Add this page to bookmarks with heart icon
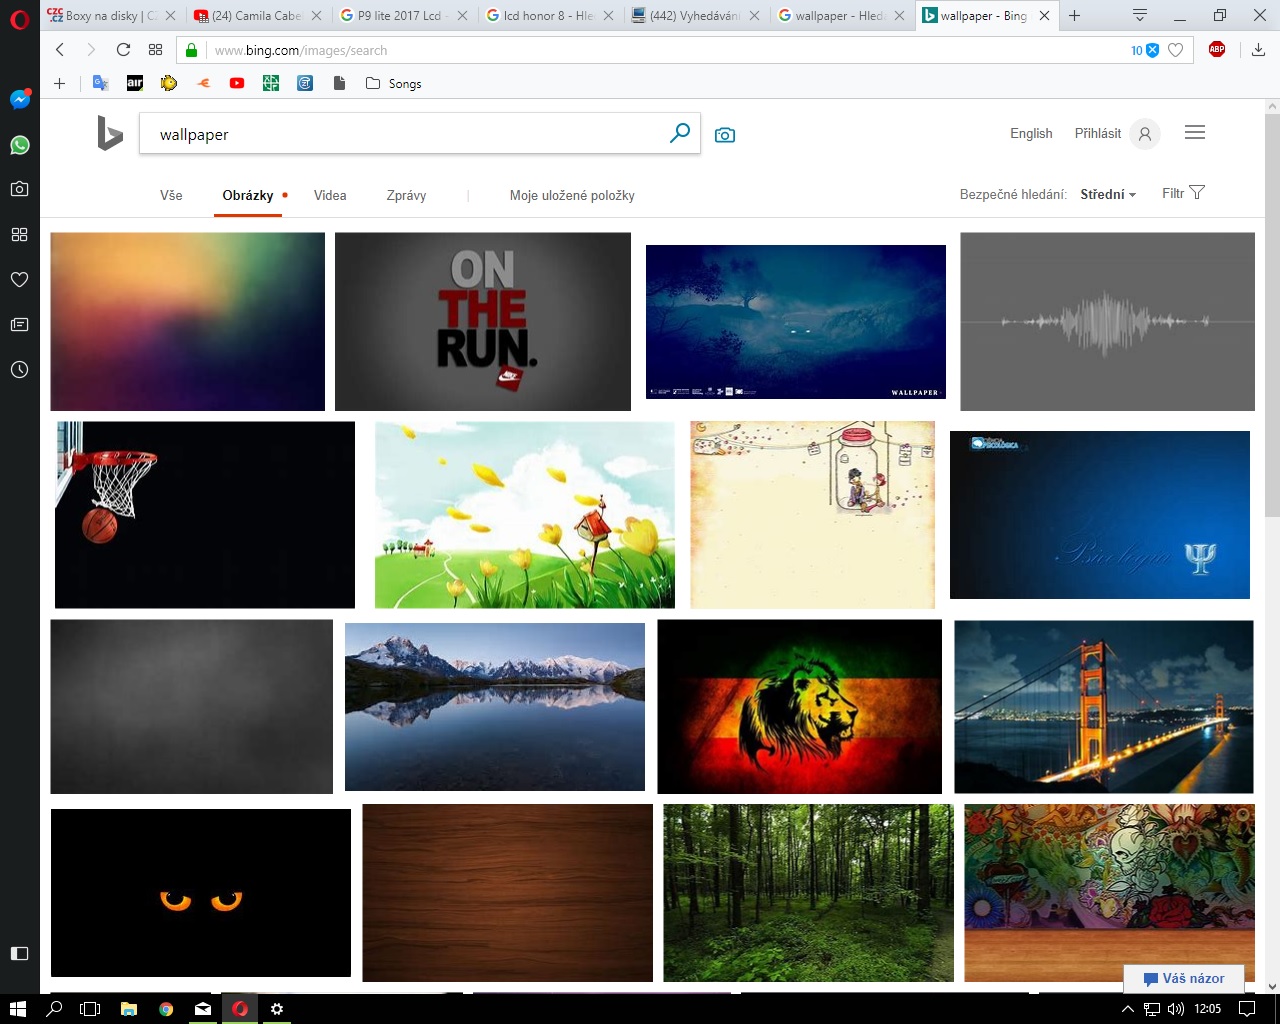The image size is (1280, 1024). [x=1176, y=50]
